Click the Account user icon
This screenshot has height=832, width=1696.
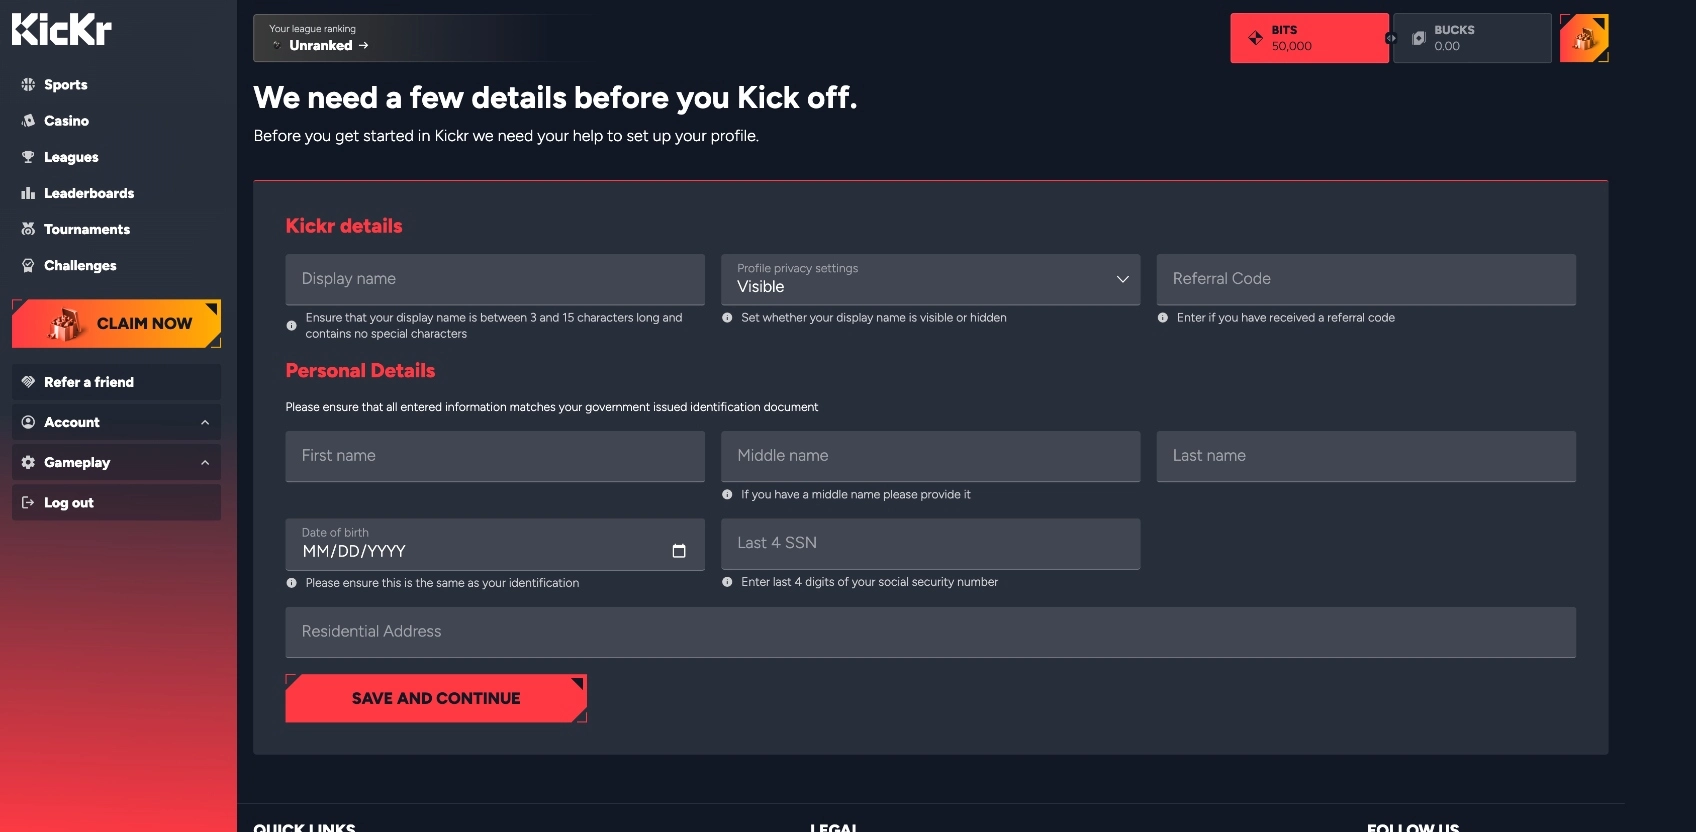pyautogui.click(x=28, y=422)
